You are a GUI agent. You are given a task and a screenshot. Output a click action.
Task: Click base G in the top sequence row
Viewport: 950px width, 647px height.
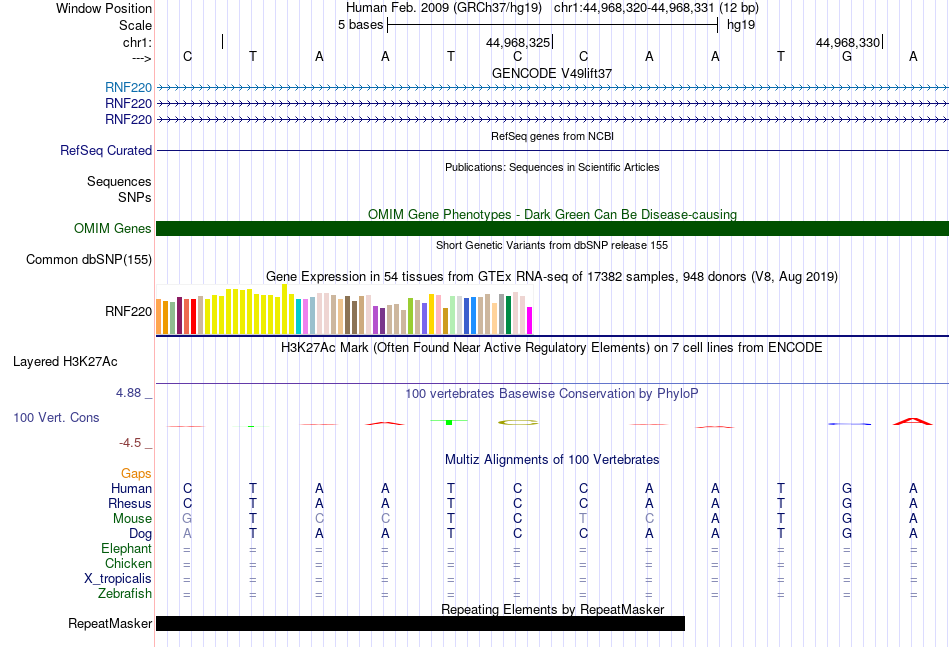point(847,57)
